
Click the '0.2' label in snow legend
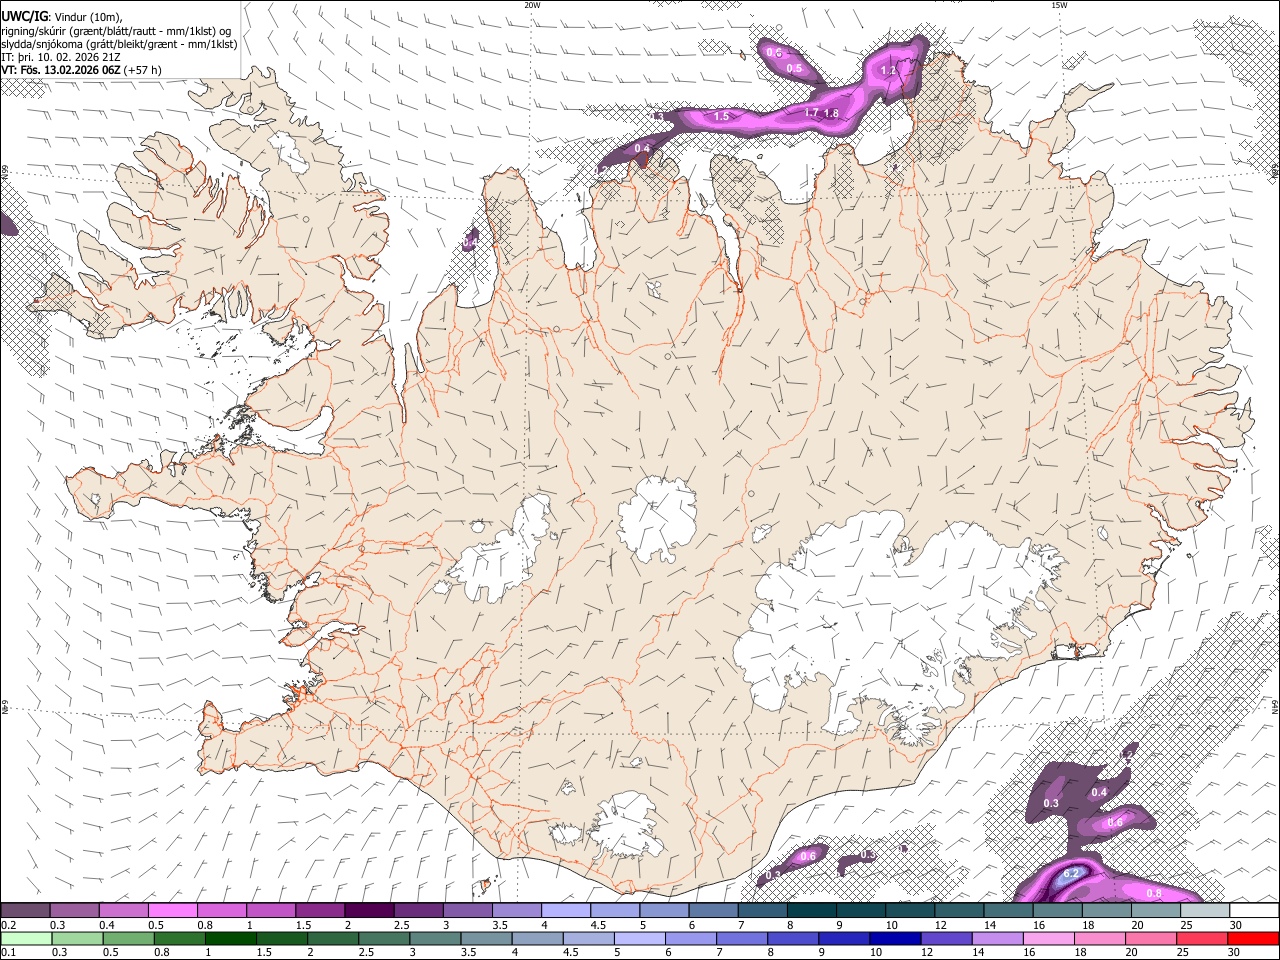click(9, 925)
